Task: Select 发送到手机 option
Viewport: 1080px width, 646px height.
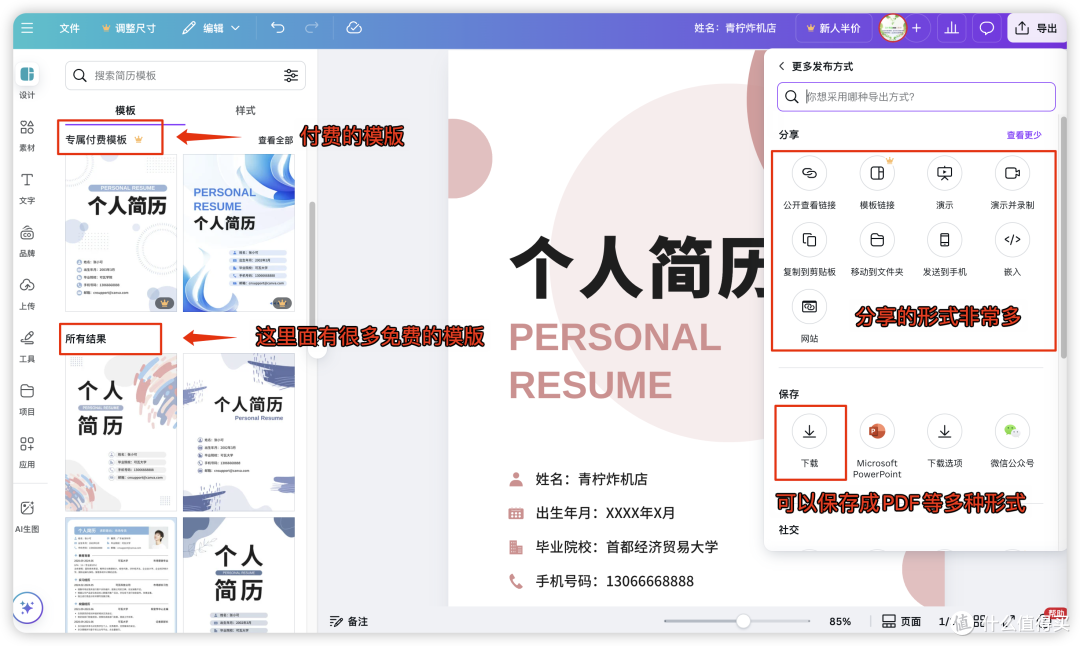Action: 944,250
